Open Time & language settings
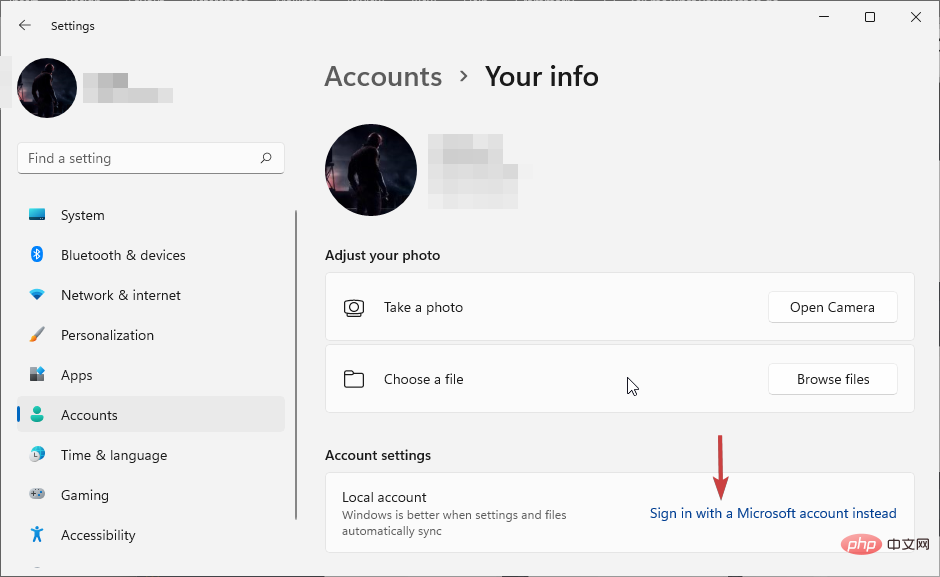The width and height of the screenshot is (940, 577). [x=151, y=455]
